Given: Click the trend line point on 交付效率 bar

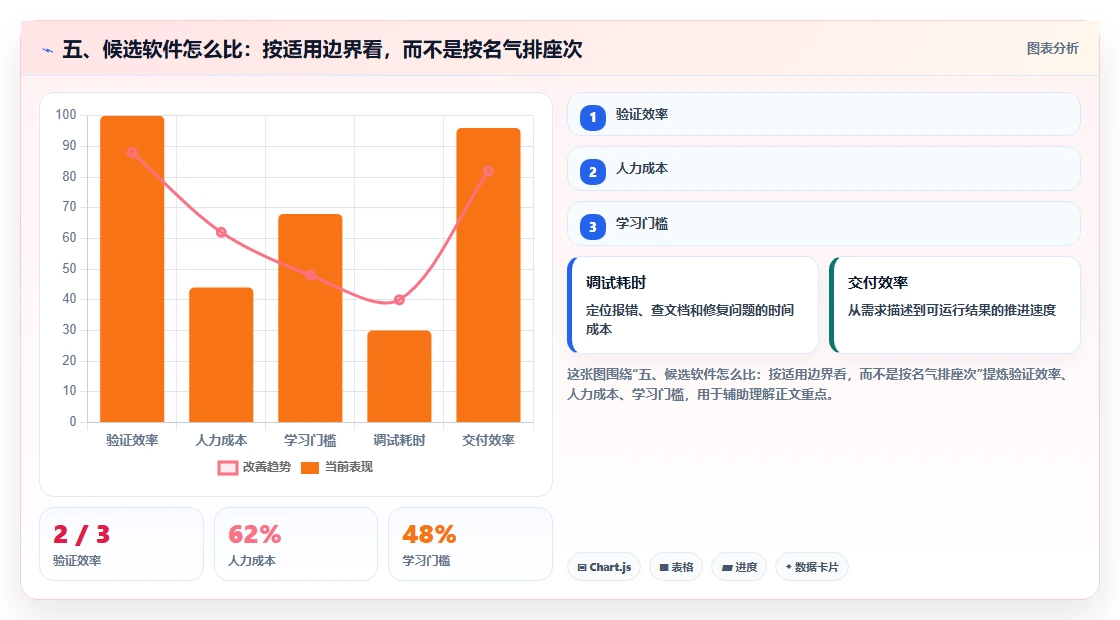Looking at the screenshot, I should [x=489, y=171].
